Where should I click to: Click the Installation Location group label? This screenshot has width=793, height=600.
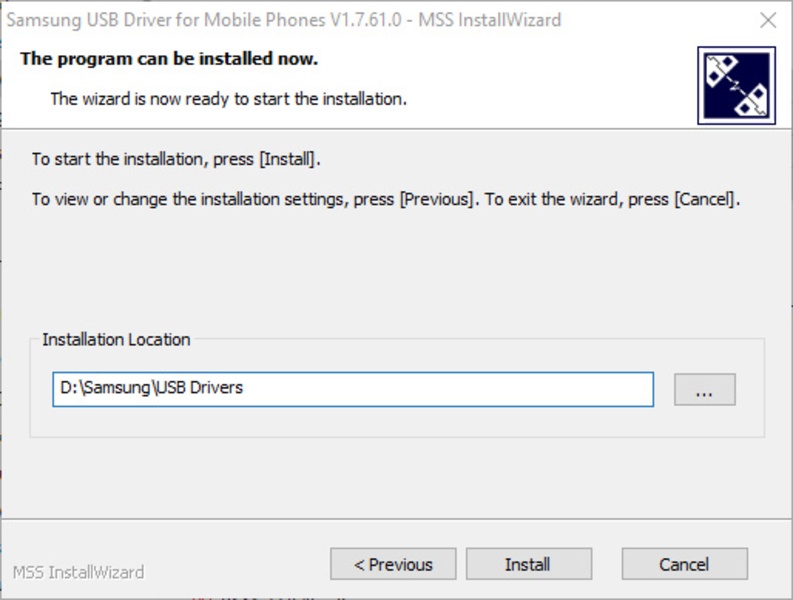tap(116, 340)
